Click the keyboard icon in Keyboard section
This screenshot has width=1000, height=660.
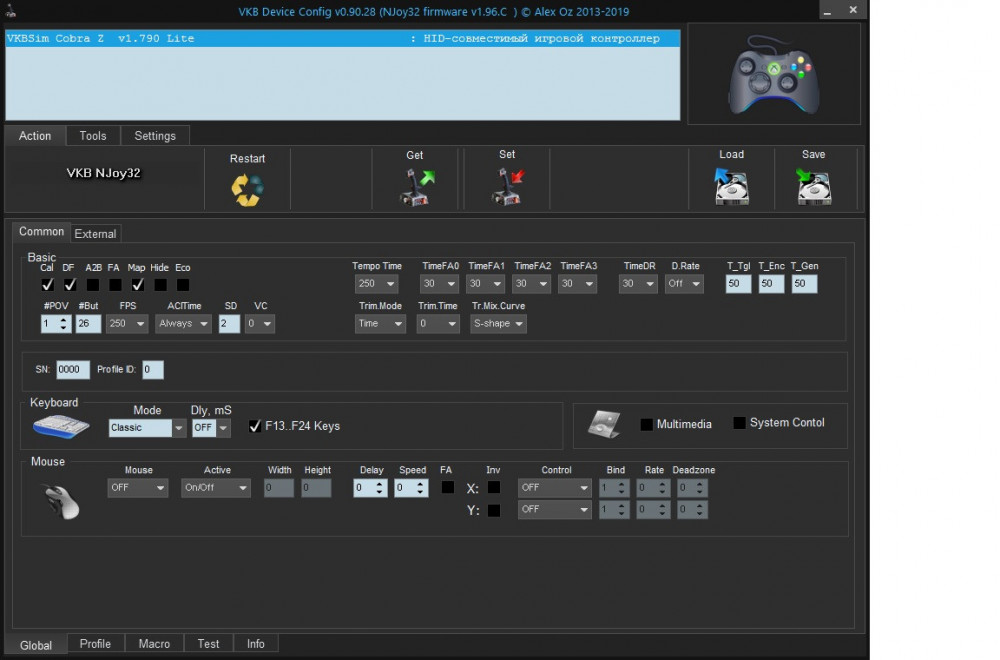(61, 427)
